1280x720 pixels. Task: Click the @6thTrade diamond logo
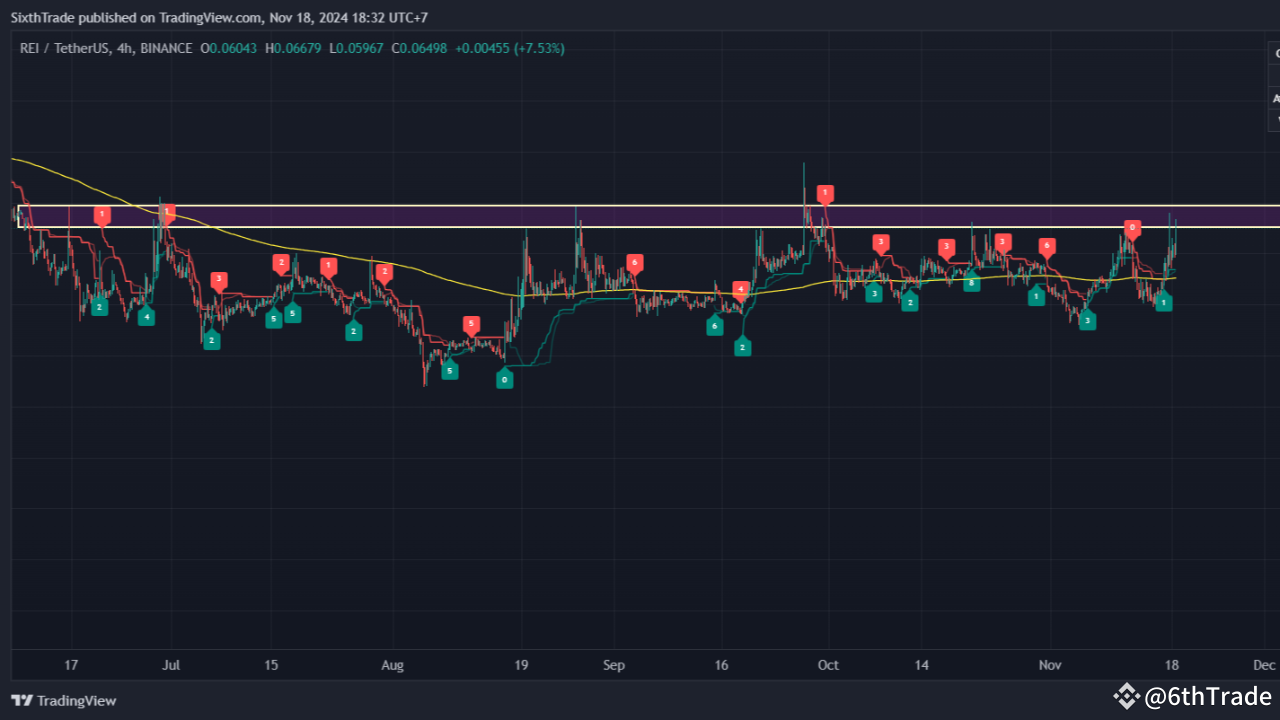tap(1126, 695)
